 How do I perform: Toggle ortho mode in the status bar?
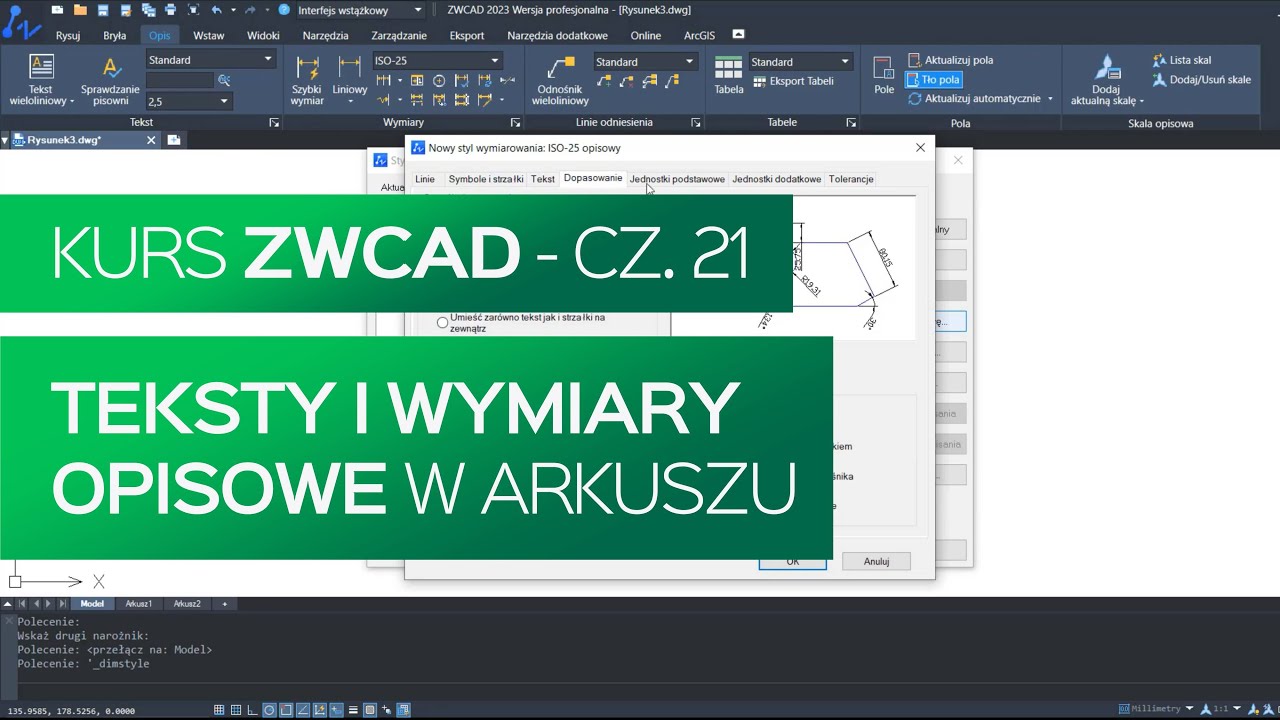click(x=253, y=710)
